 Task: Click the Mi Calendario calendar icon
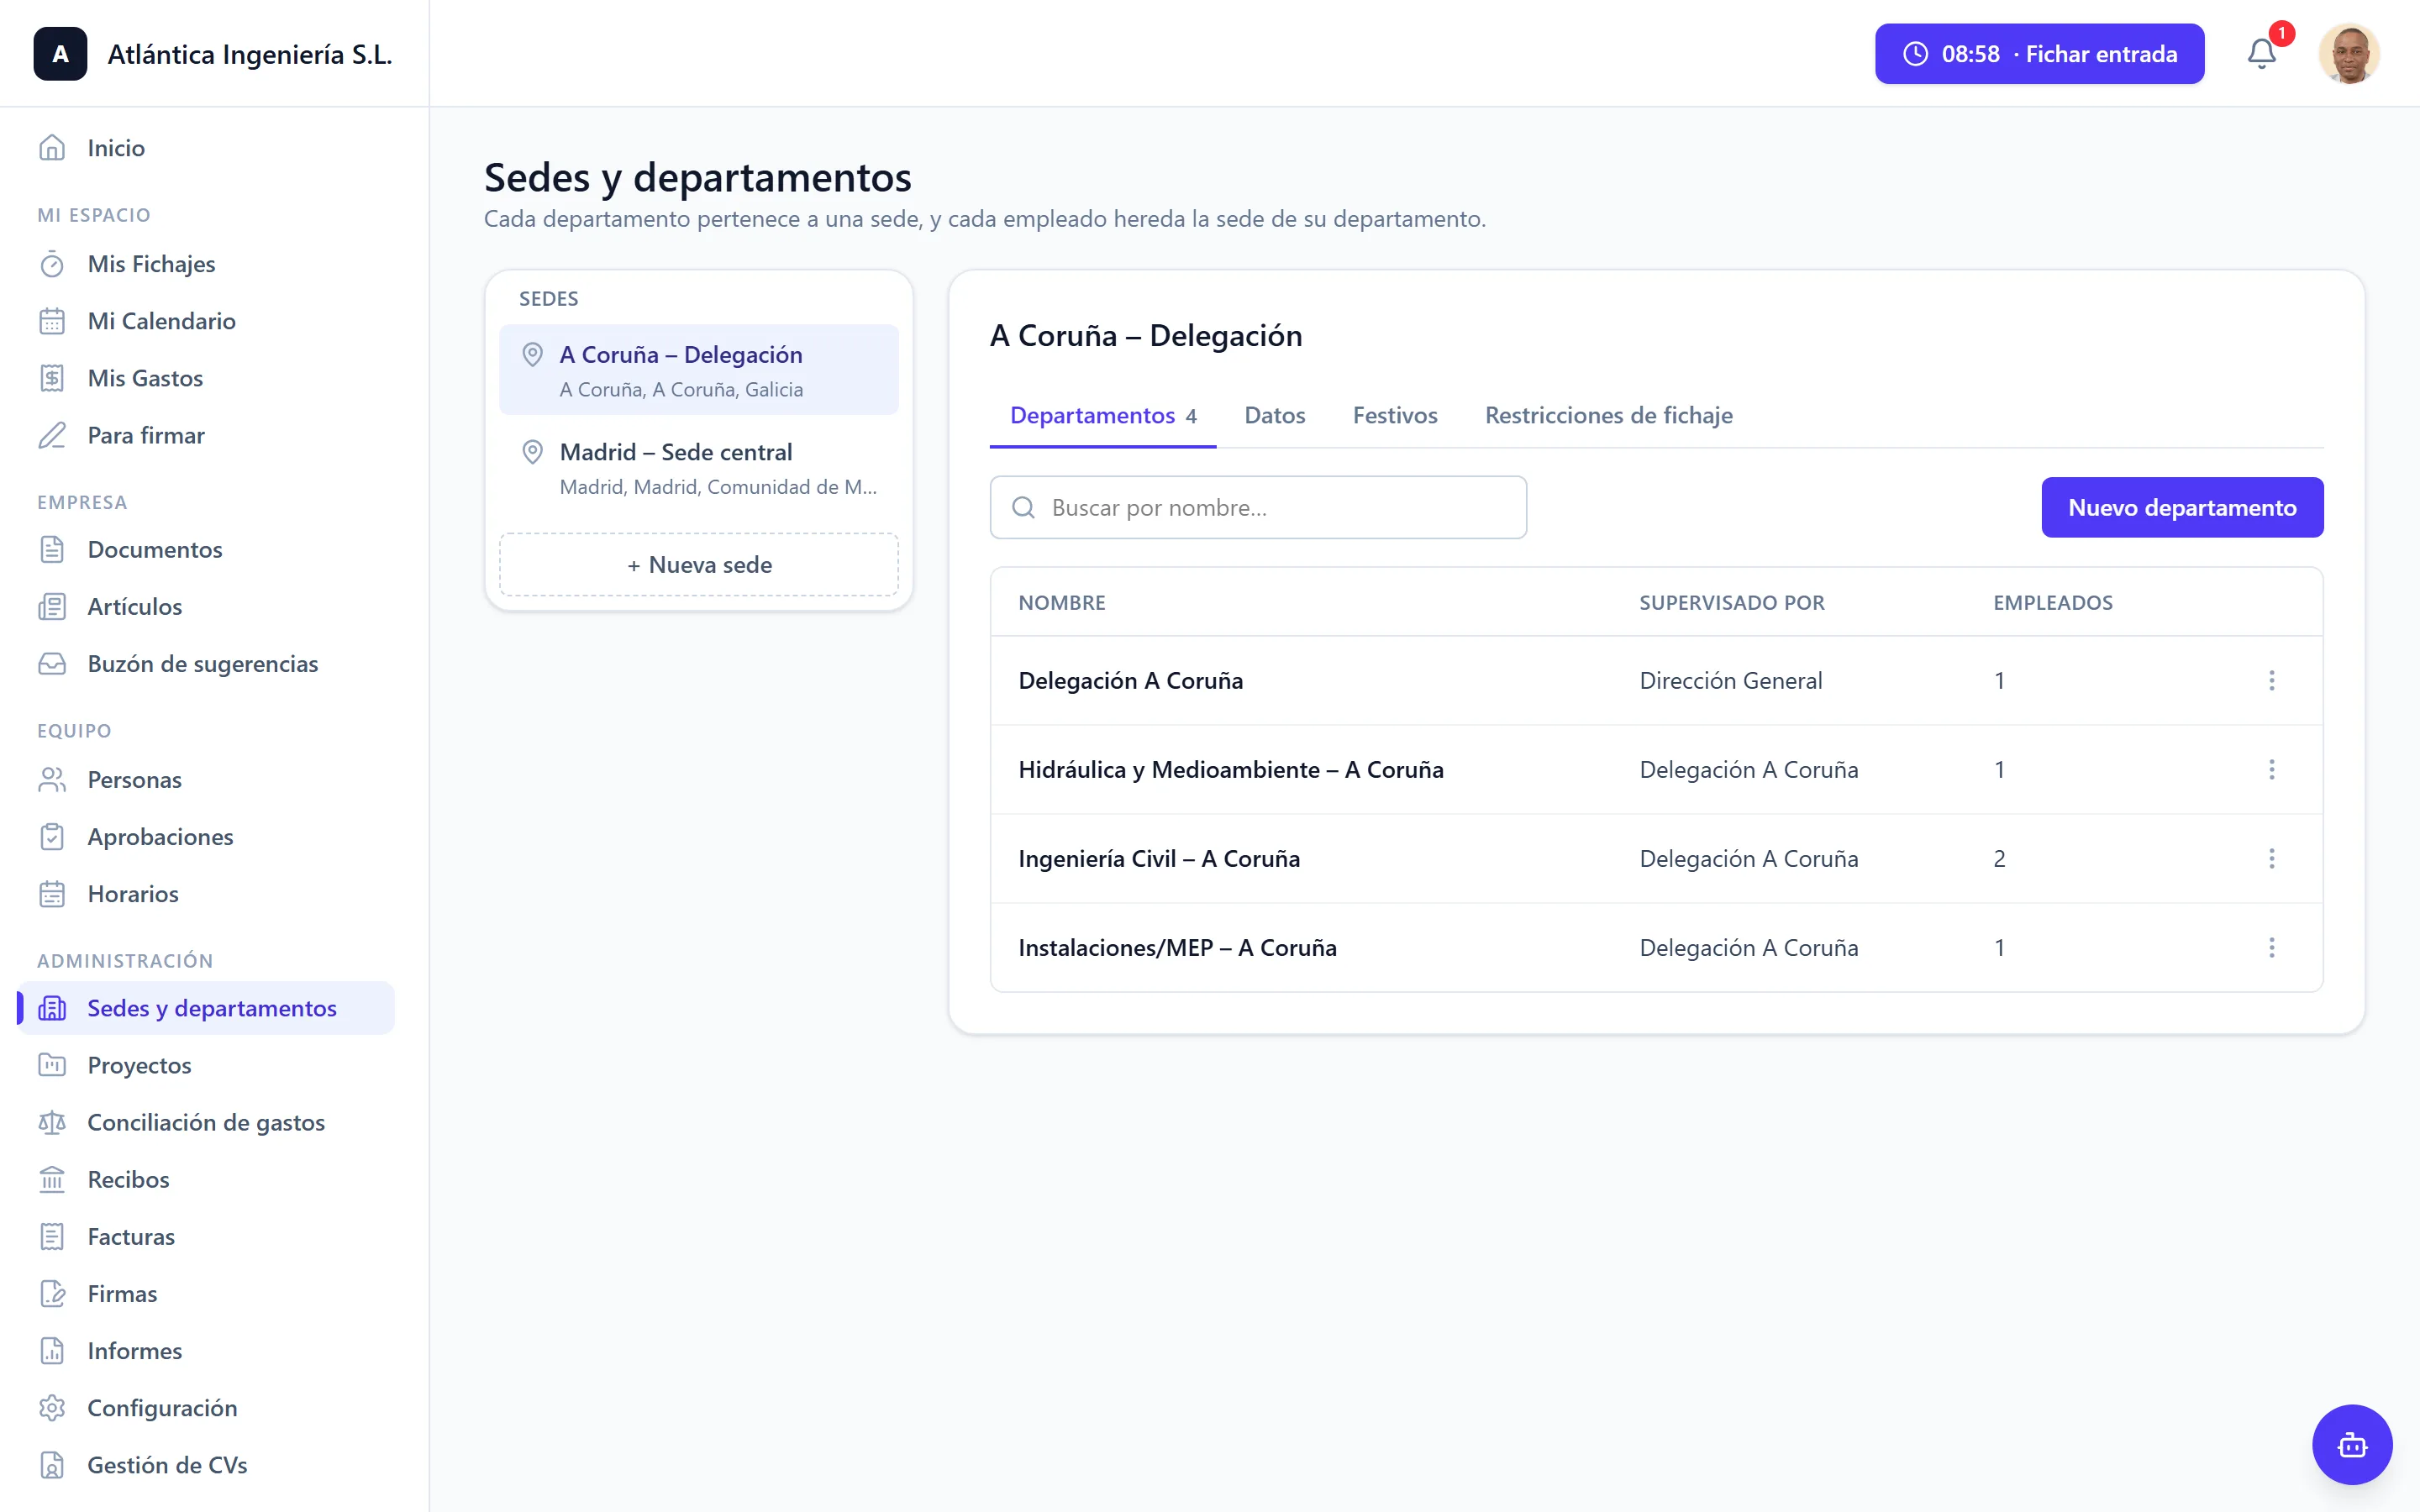(52, 321)
